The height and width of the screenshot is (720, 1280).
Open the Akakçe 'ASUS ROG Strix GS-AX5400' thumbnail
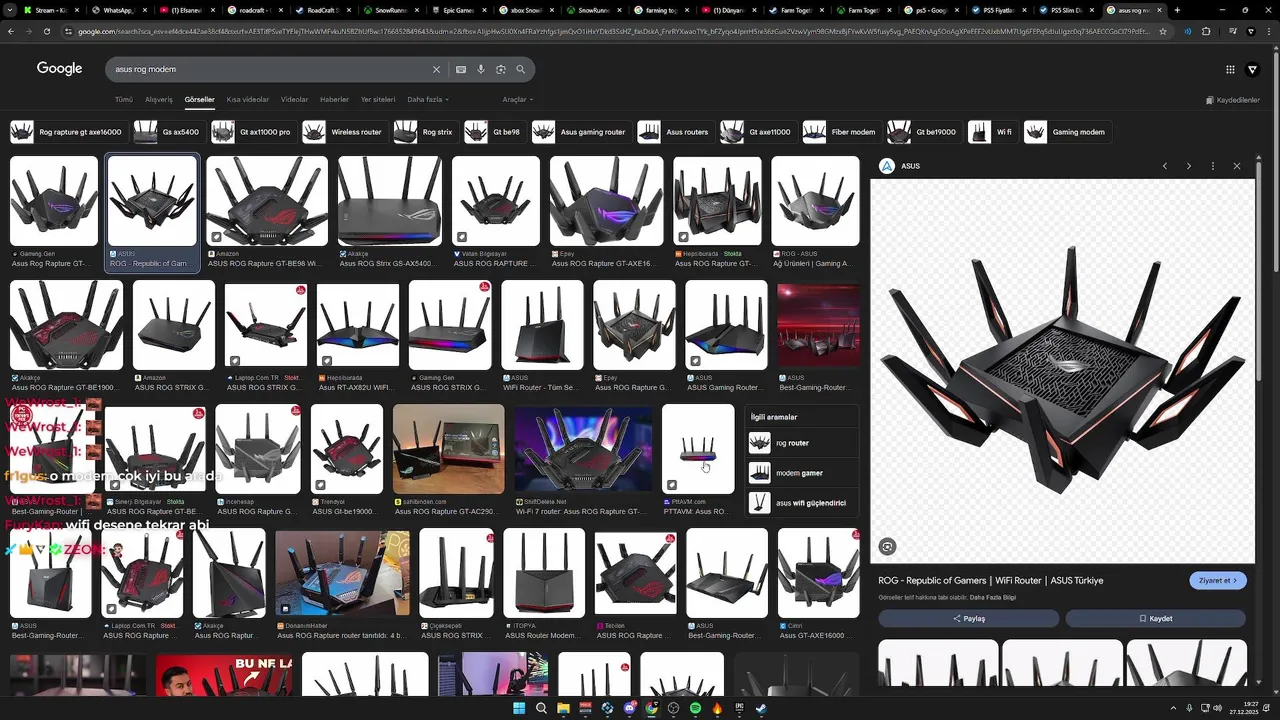390,201
